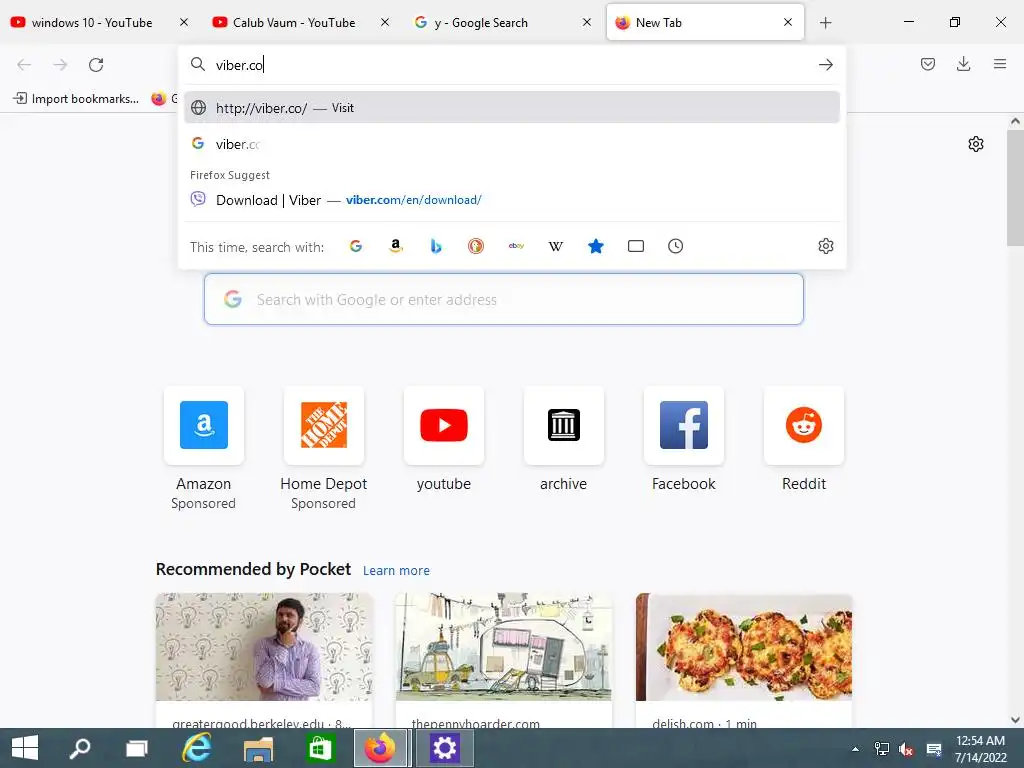
Task: Switch to the windows 10 - YouTube tab
Action: (91, 23)
